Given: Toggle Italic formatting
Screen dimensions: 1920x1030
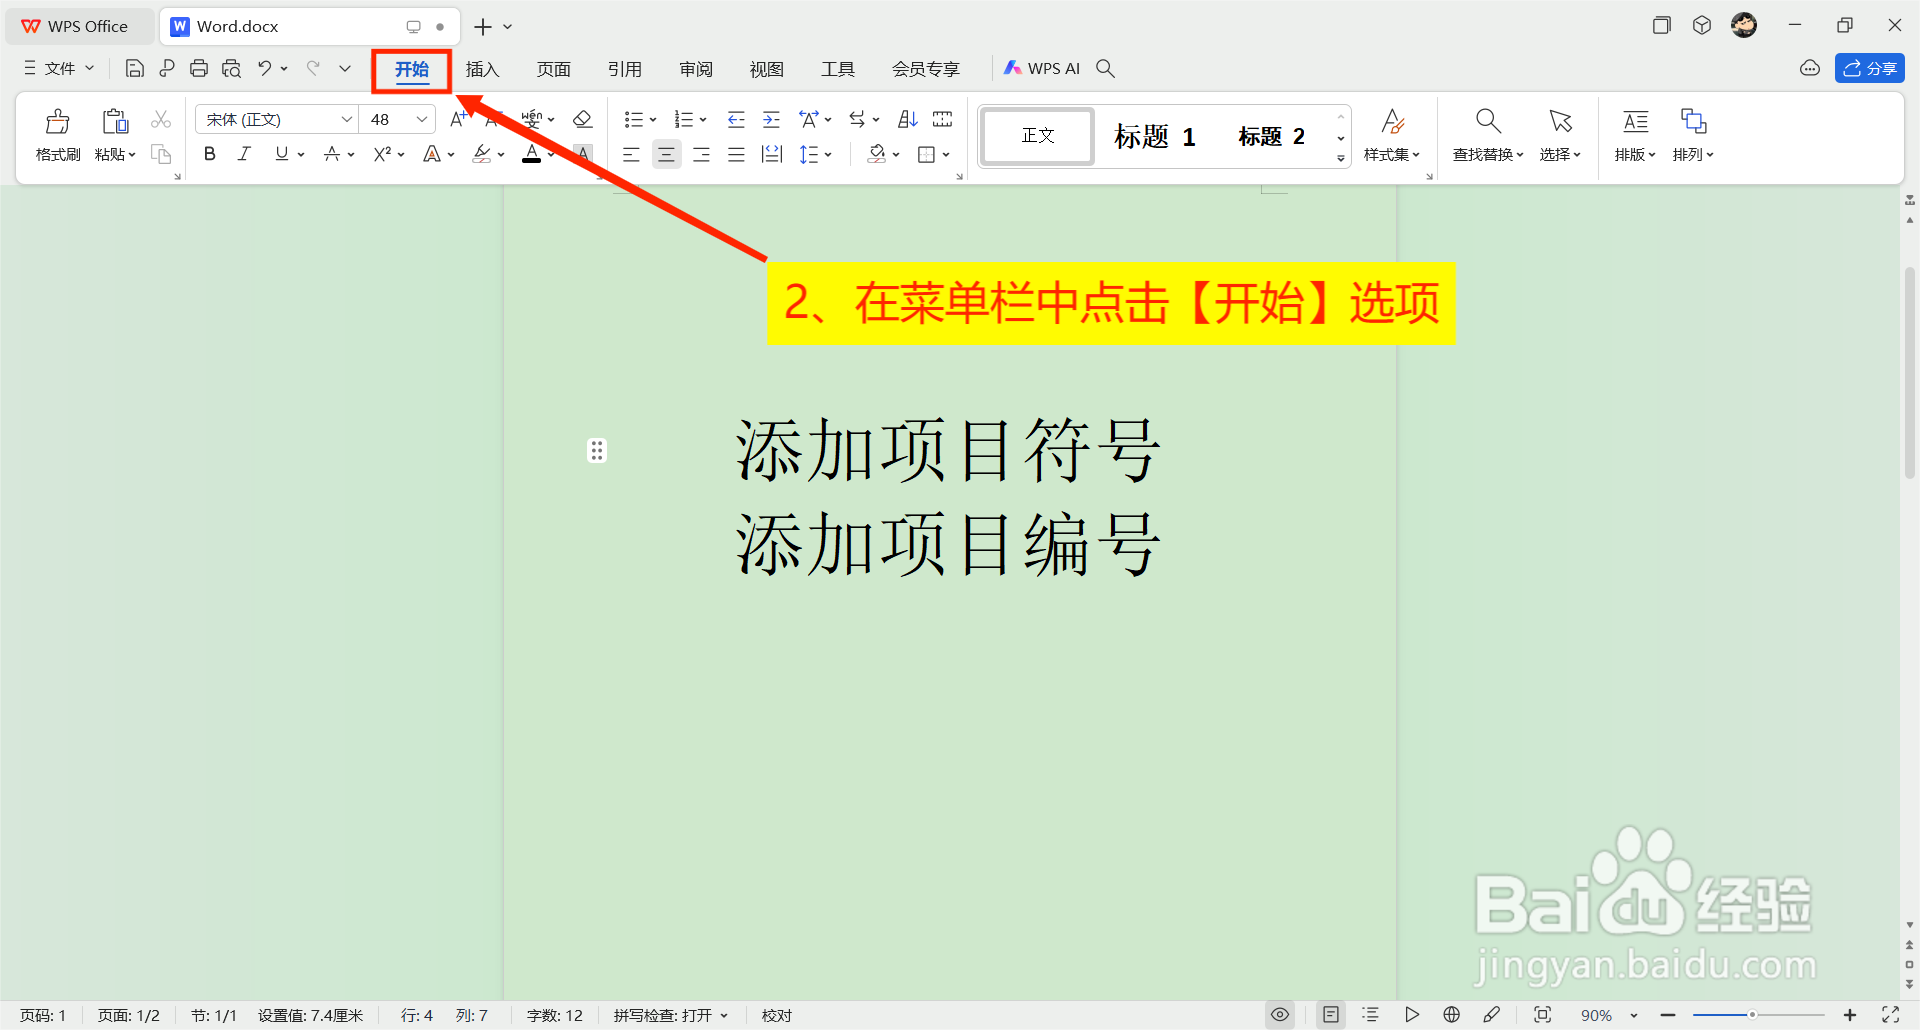Looking at the screenshot, I should (244, 154).
